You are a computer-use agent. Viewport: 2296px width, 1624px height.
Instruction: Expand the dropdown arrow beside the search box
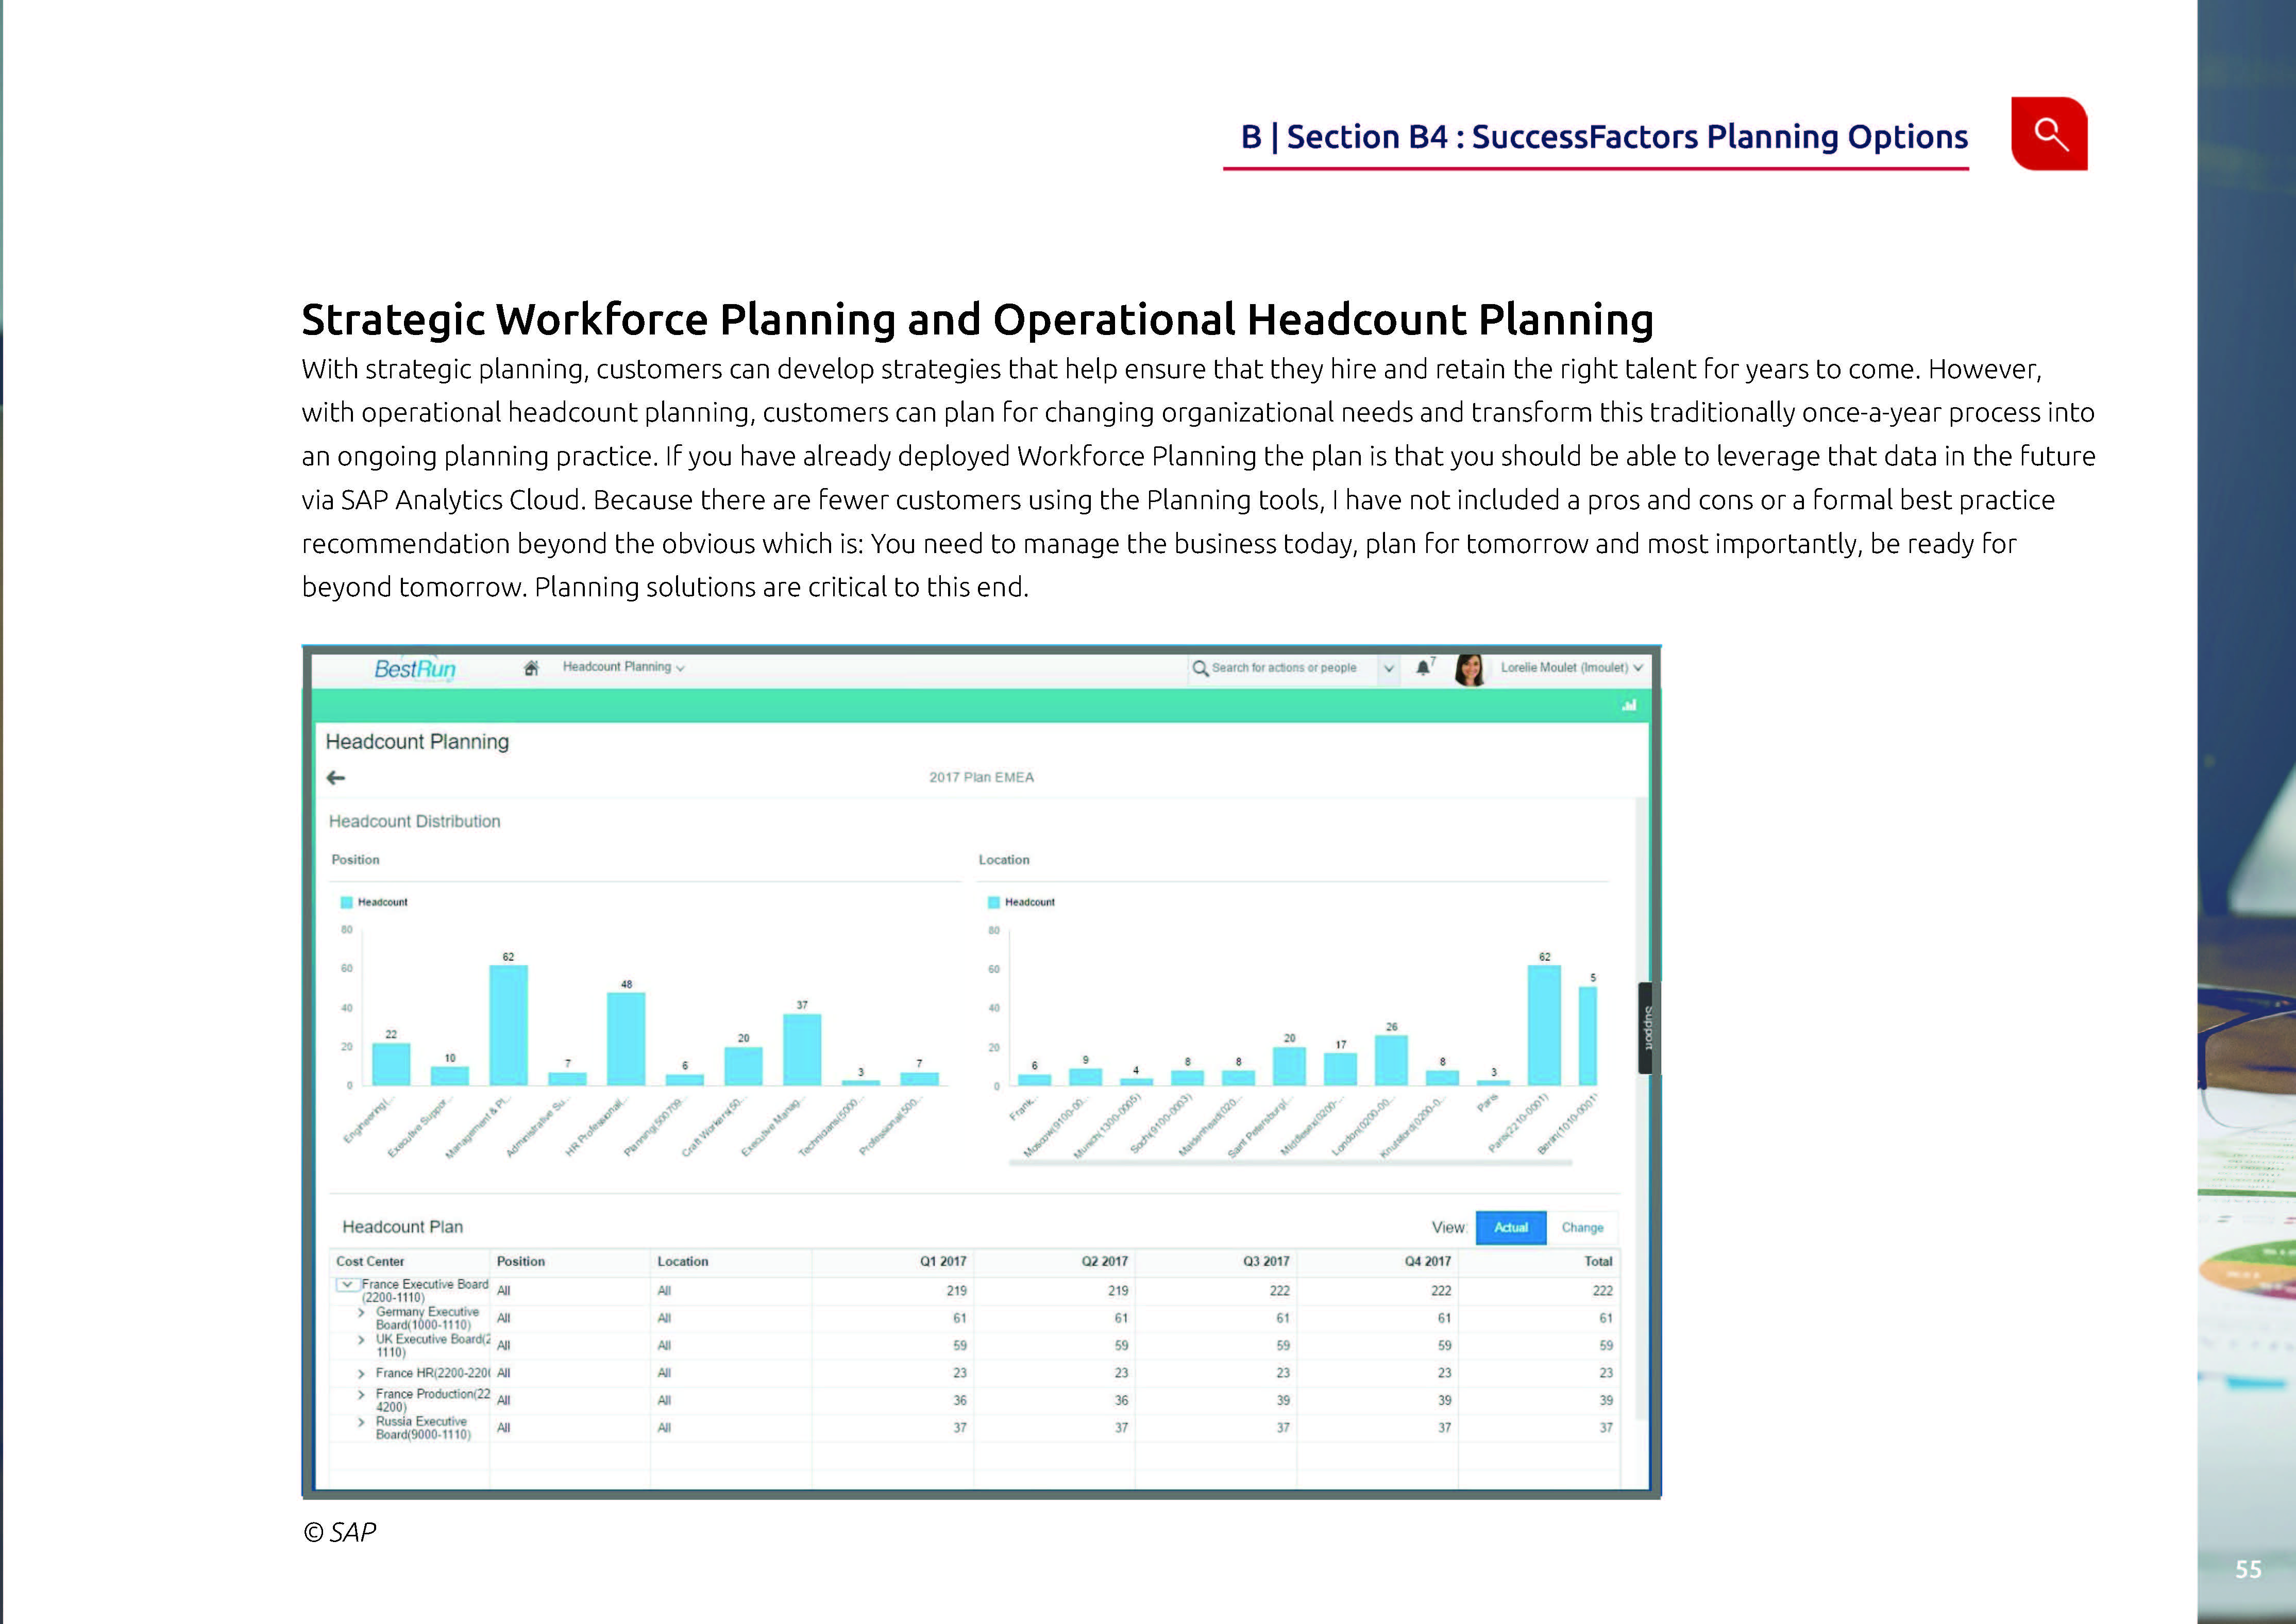tap(1389, 668)
